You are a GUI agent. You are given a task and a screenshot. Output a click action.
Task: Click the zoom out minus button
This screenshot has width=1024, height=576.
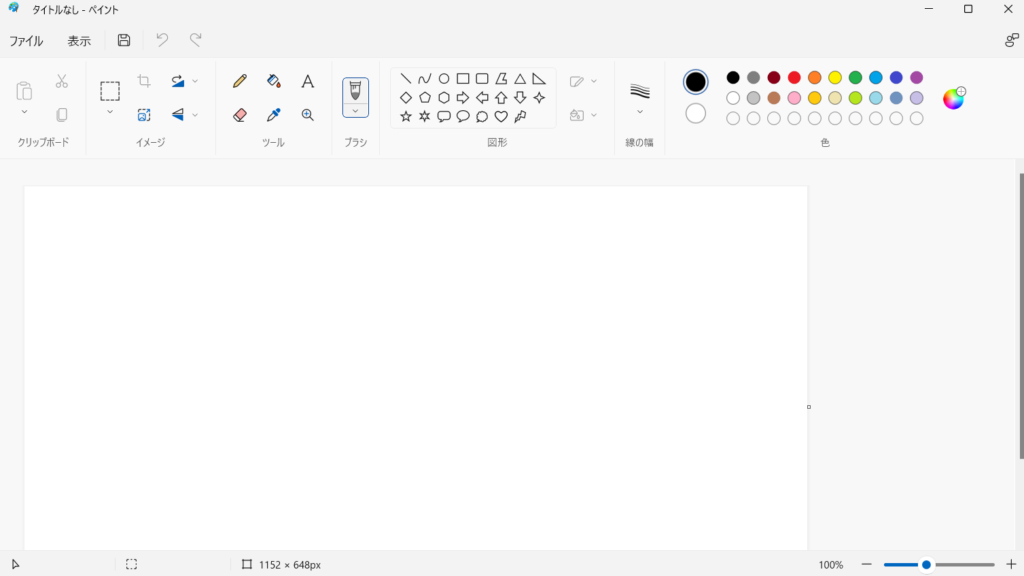pyautogui.click(x=867, y=565)
